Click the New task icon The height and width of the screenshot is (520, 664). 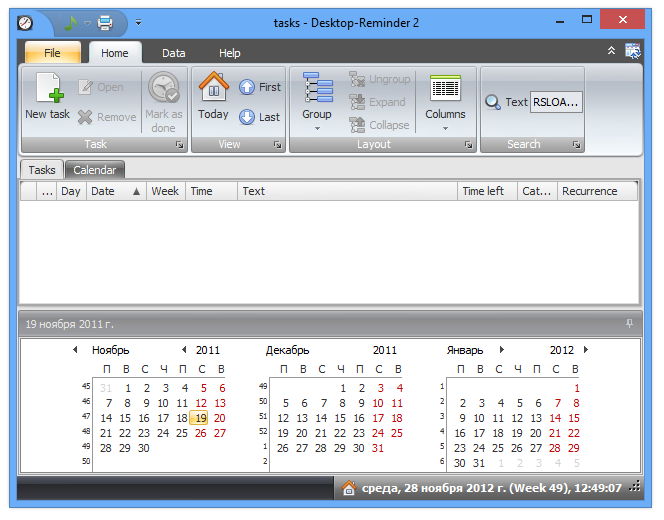tap(49, 88)
